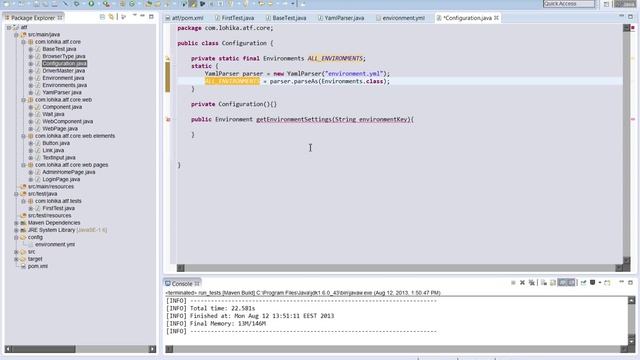
Task: Select BrowserType.java in the tree
Action: coord(64,56)
